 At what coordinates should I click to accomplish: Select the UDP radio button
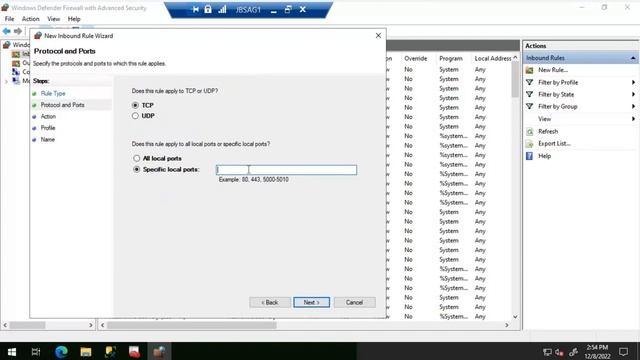135,116
